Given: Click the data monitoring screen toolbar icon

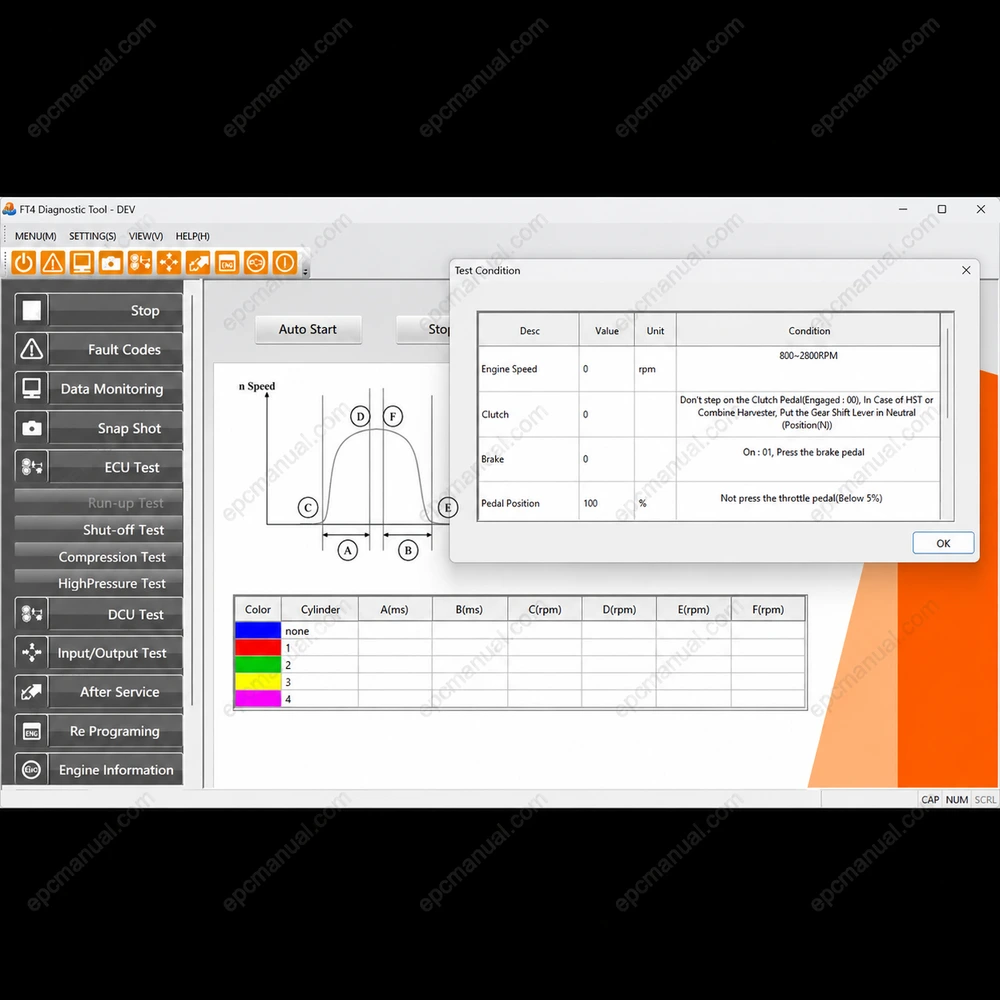Looking at the screenshot, I should (x=82, y=262).
